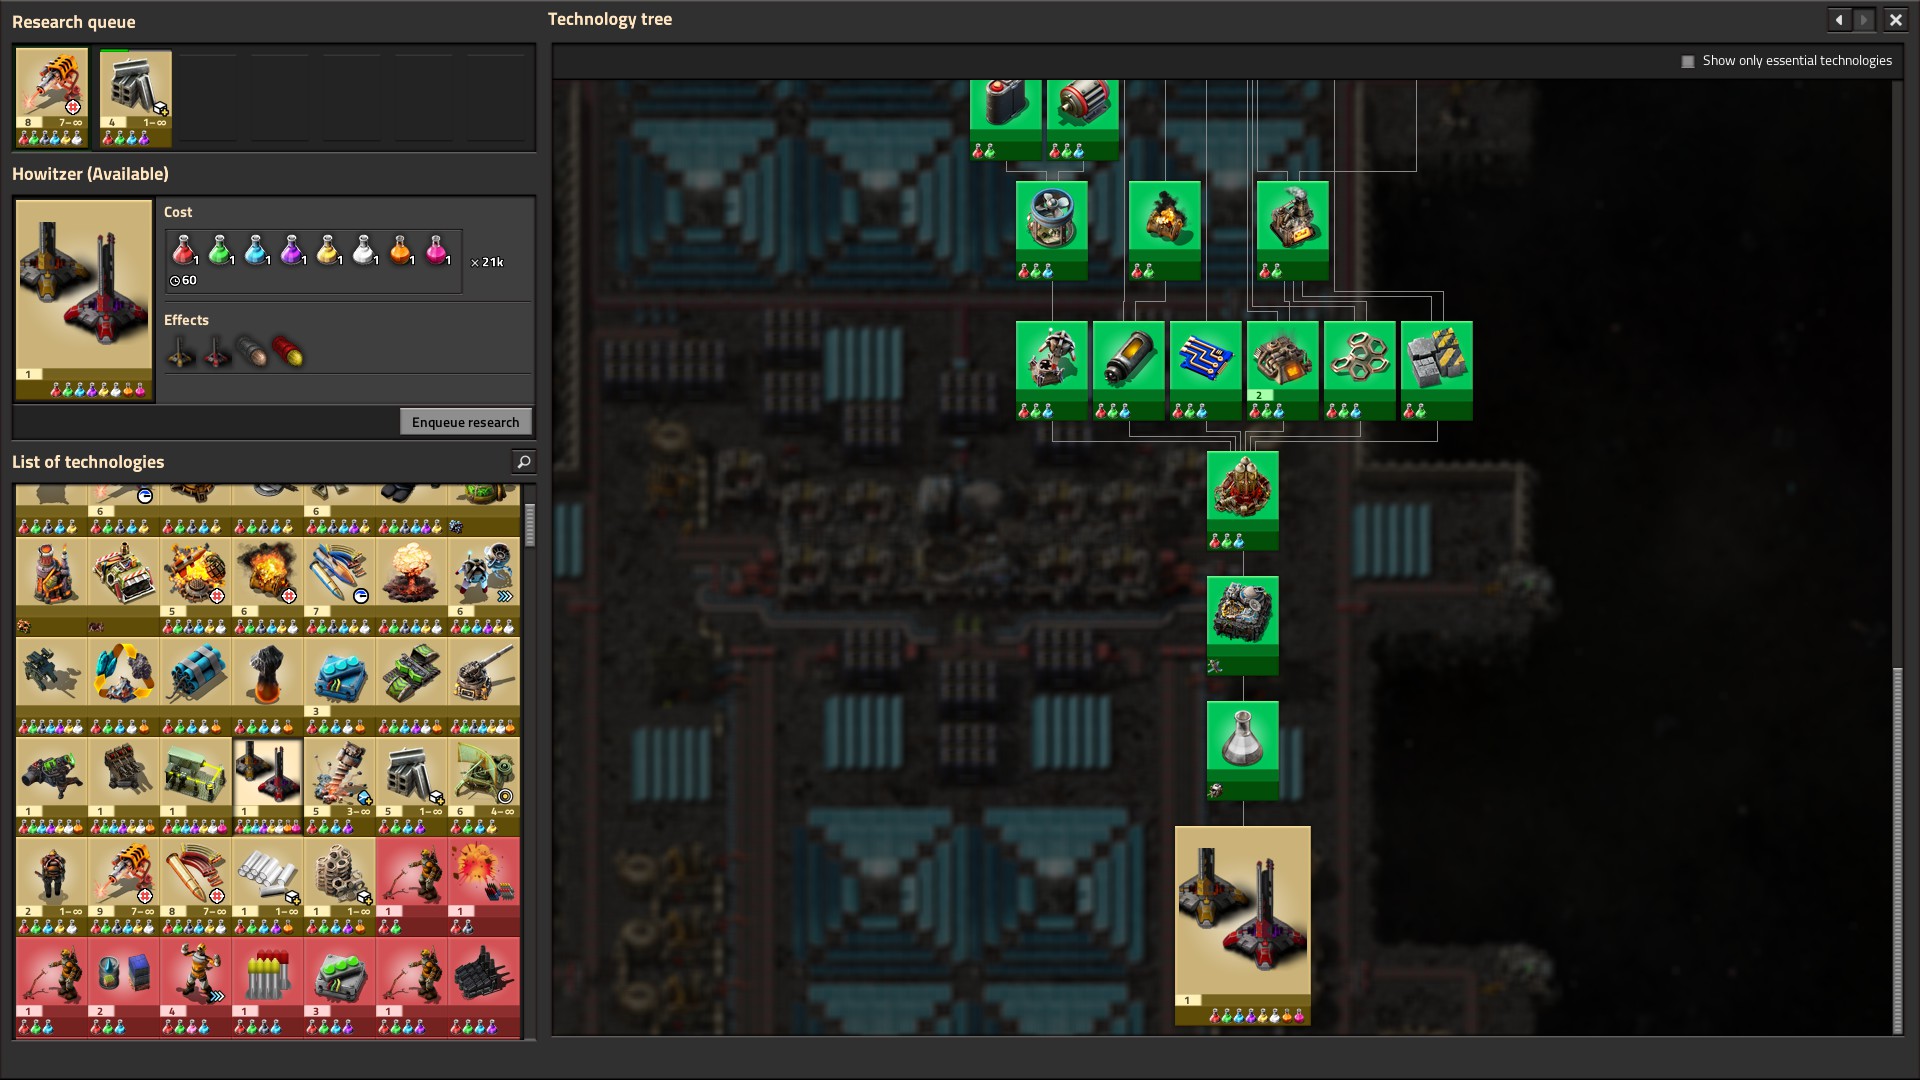
Task: Select the atomic bomb technology in list
Action: [410, 577]
